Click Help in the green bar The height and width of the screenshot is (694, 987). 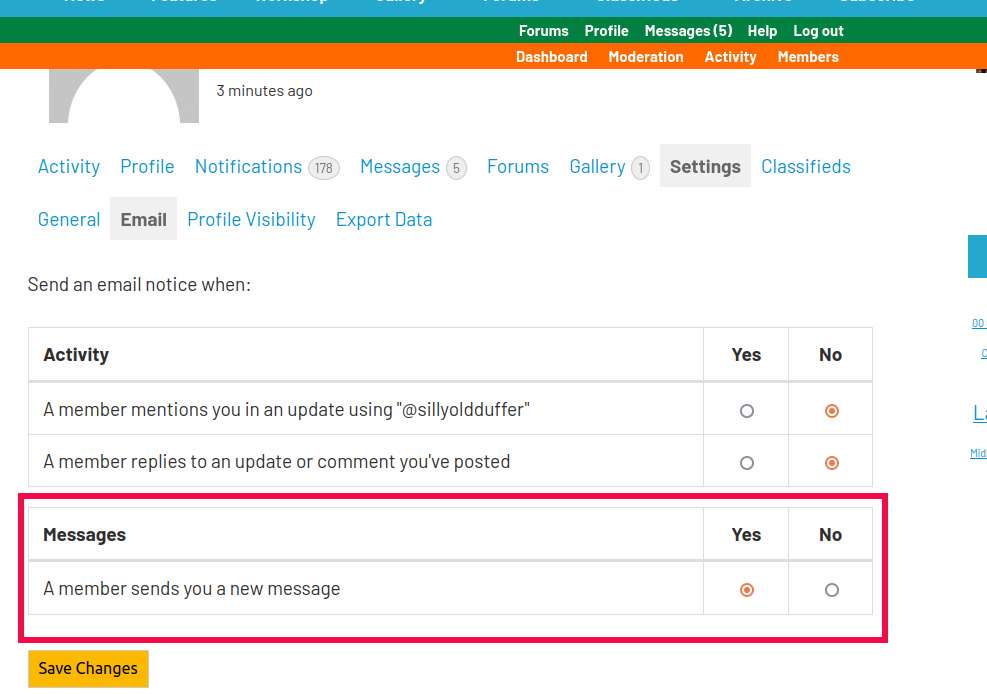point(762,31)
